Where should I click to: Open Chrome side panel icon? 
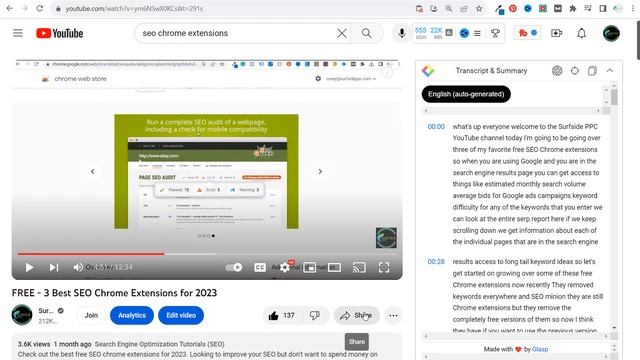(x=602, y=8)
